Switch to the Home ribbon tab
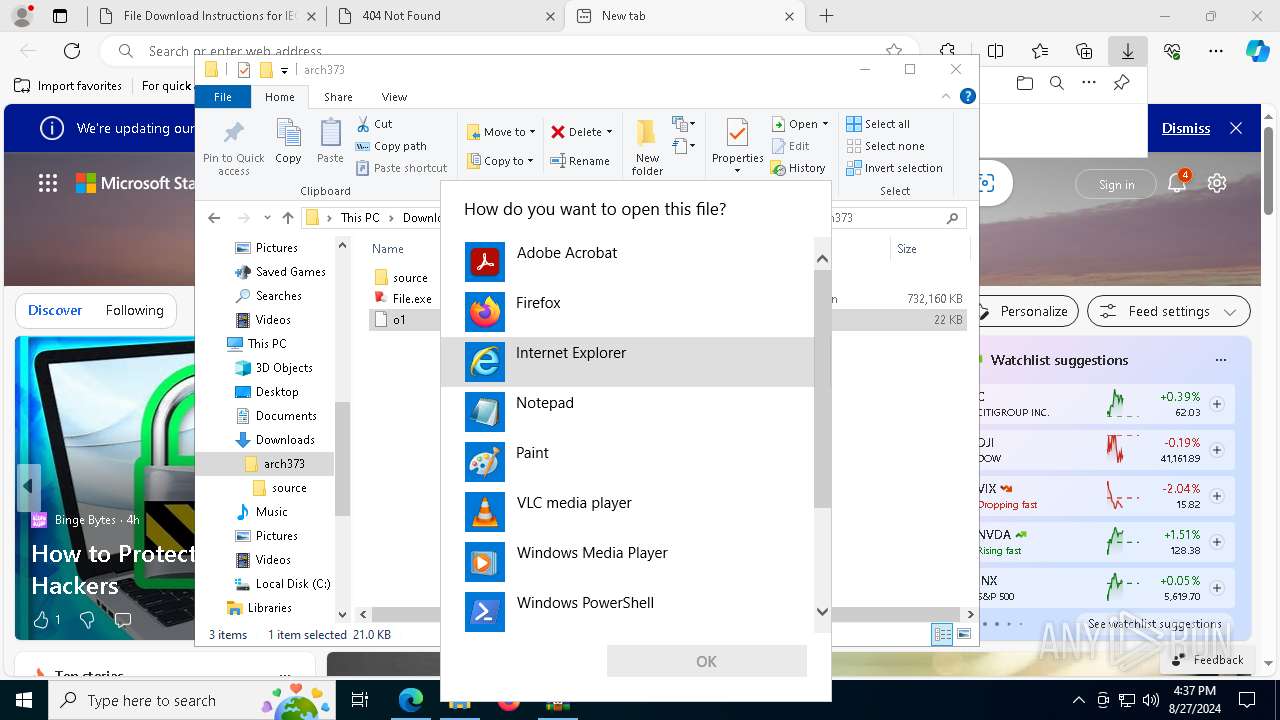The height and width of the screenshot is (720, 1280). (x=279, y=97)
